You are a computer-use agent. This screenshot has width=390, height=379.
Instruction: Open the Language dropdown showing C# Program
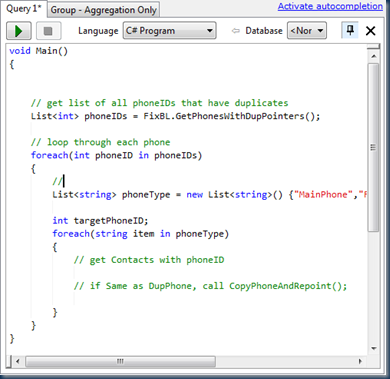point(170,31)
